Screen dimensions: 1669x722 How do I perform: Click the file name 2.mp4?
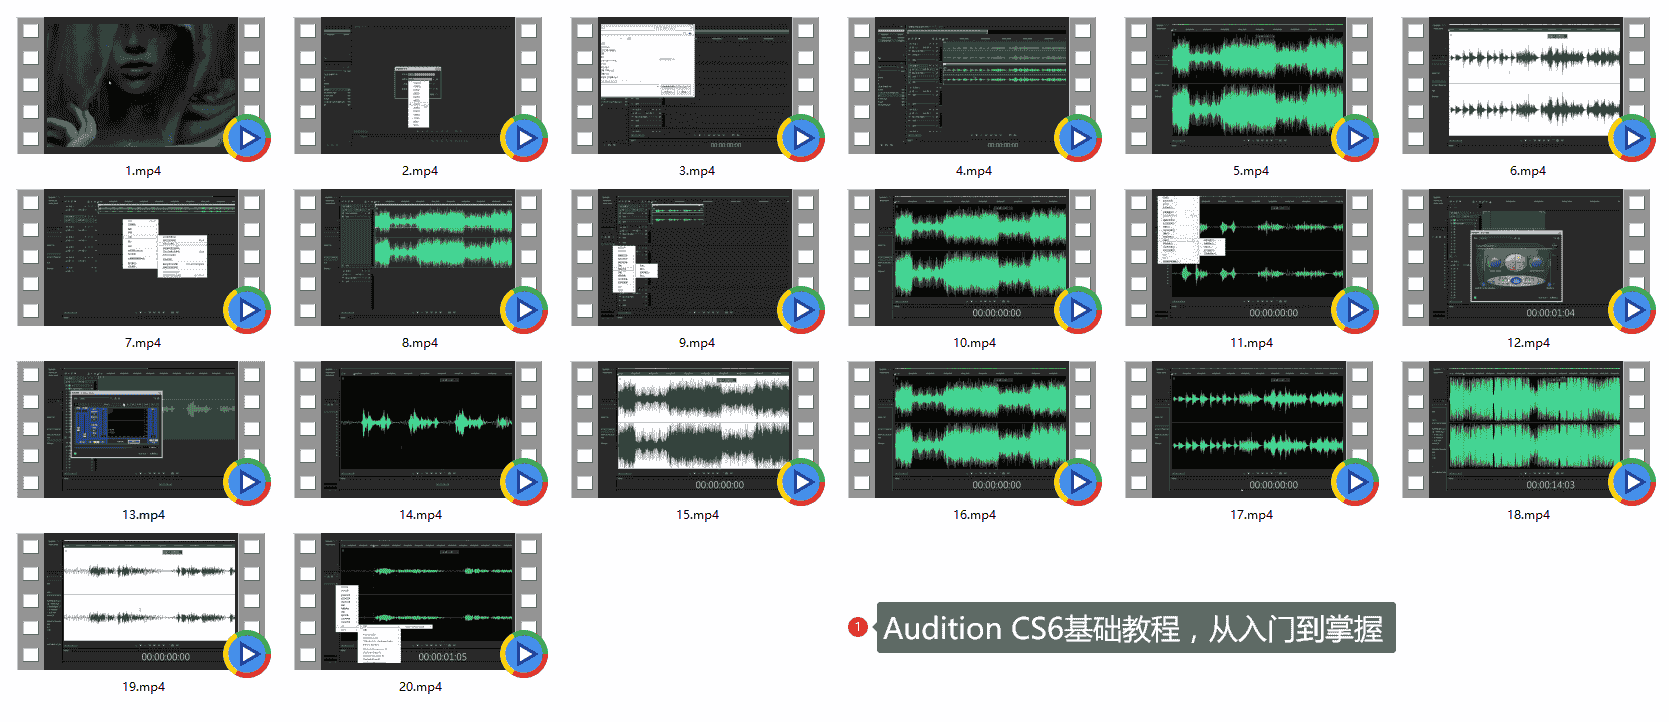420,171
